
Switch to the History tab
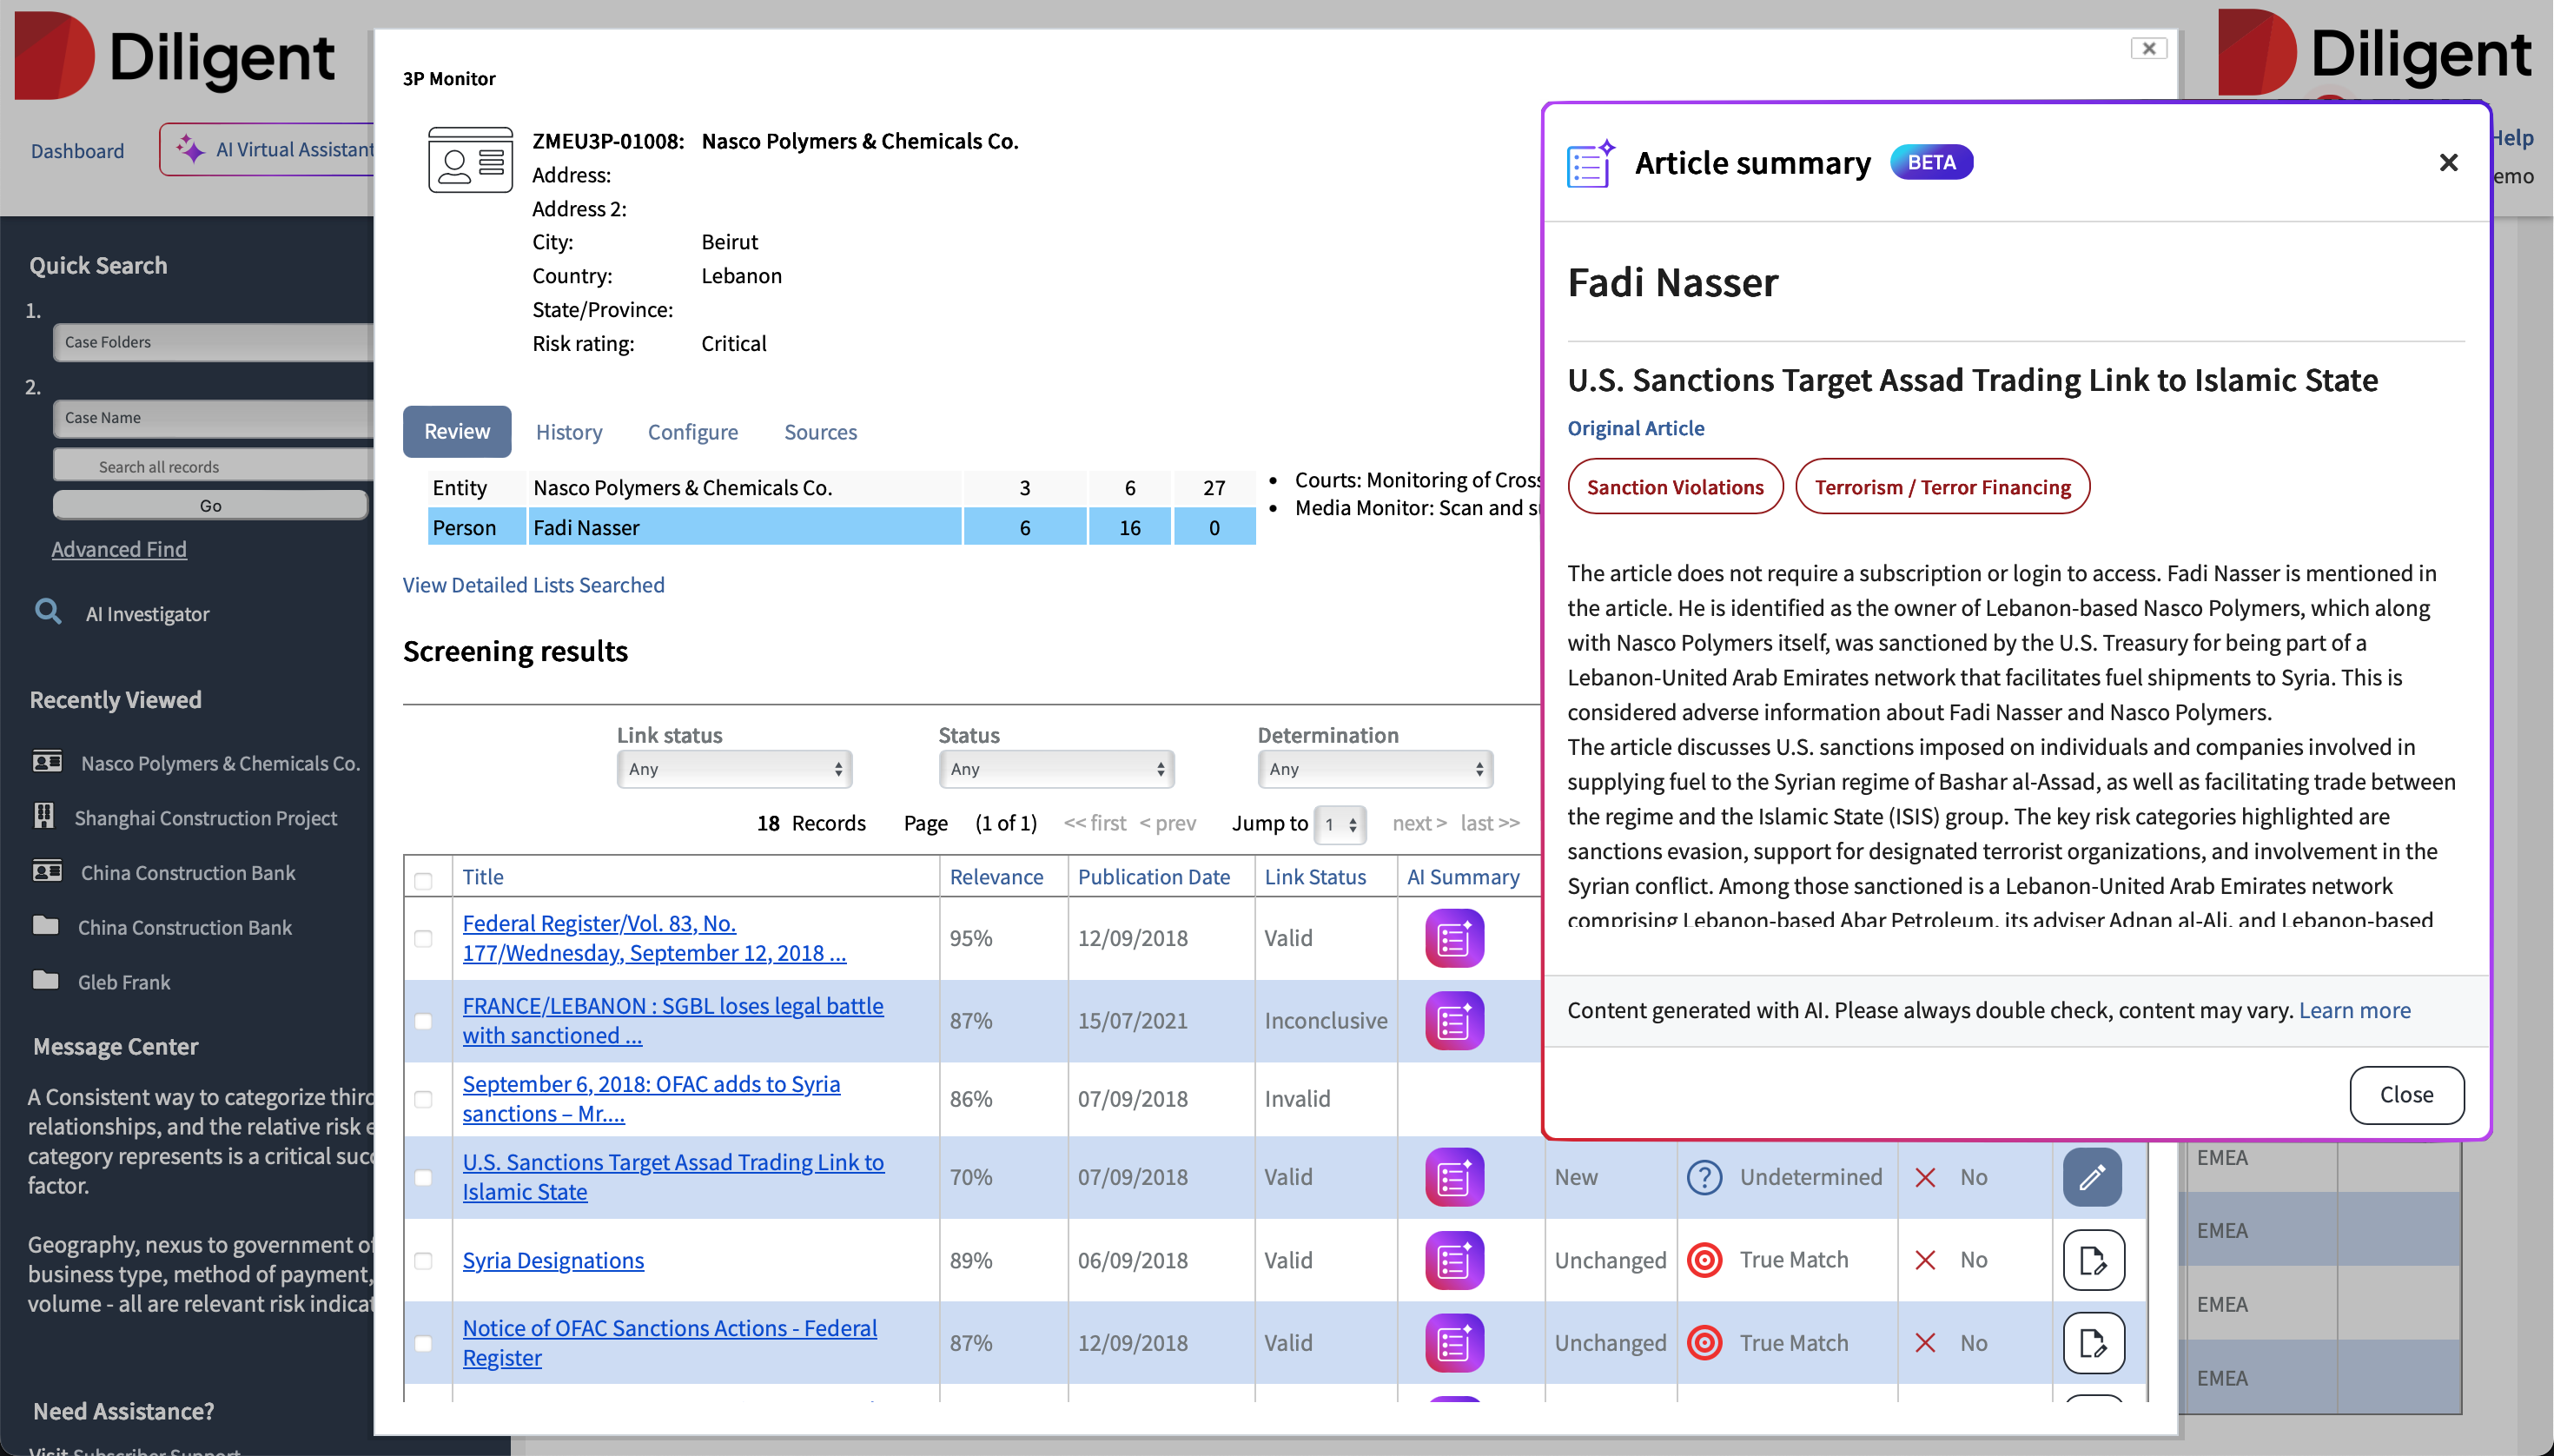569,431
